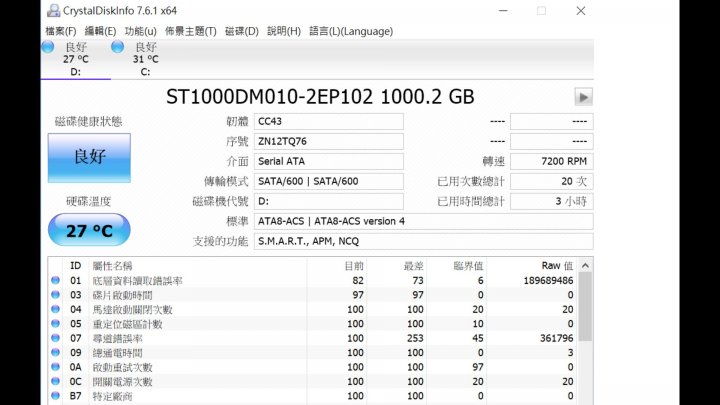
Task: Open the 語言(L)(Language) menu
Action: pyautogui.click(x=351, y=31)
